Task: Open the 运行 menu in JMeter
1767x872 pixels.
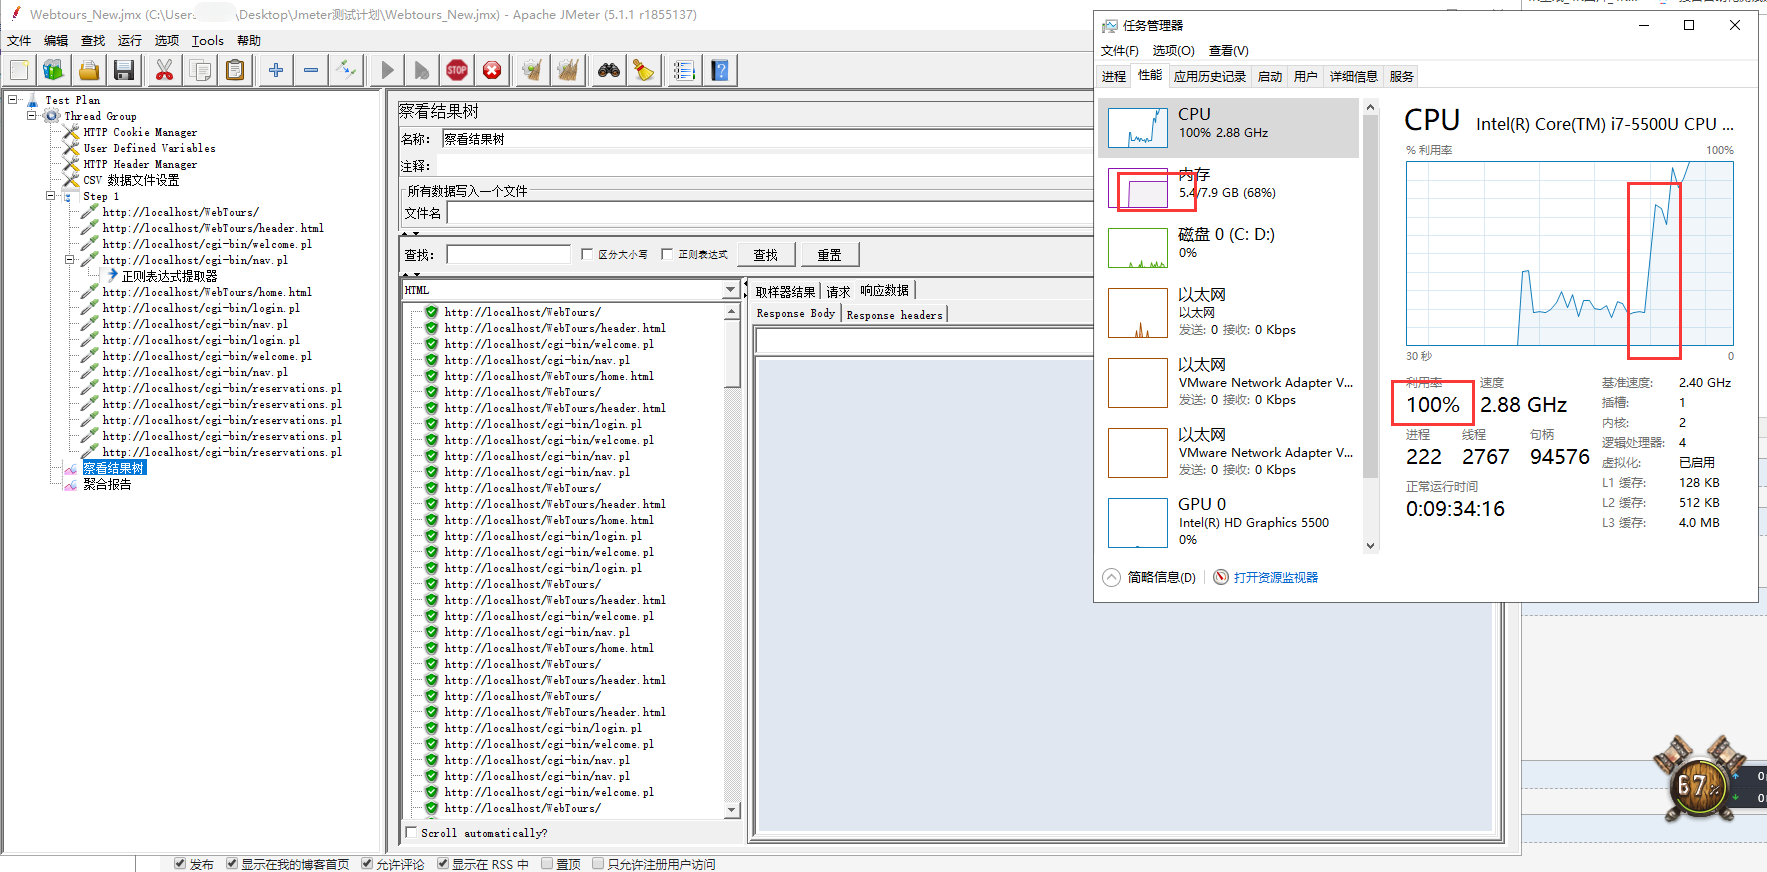Action: (130, 40)
